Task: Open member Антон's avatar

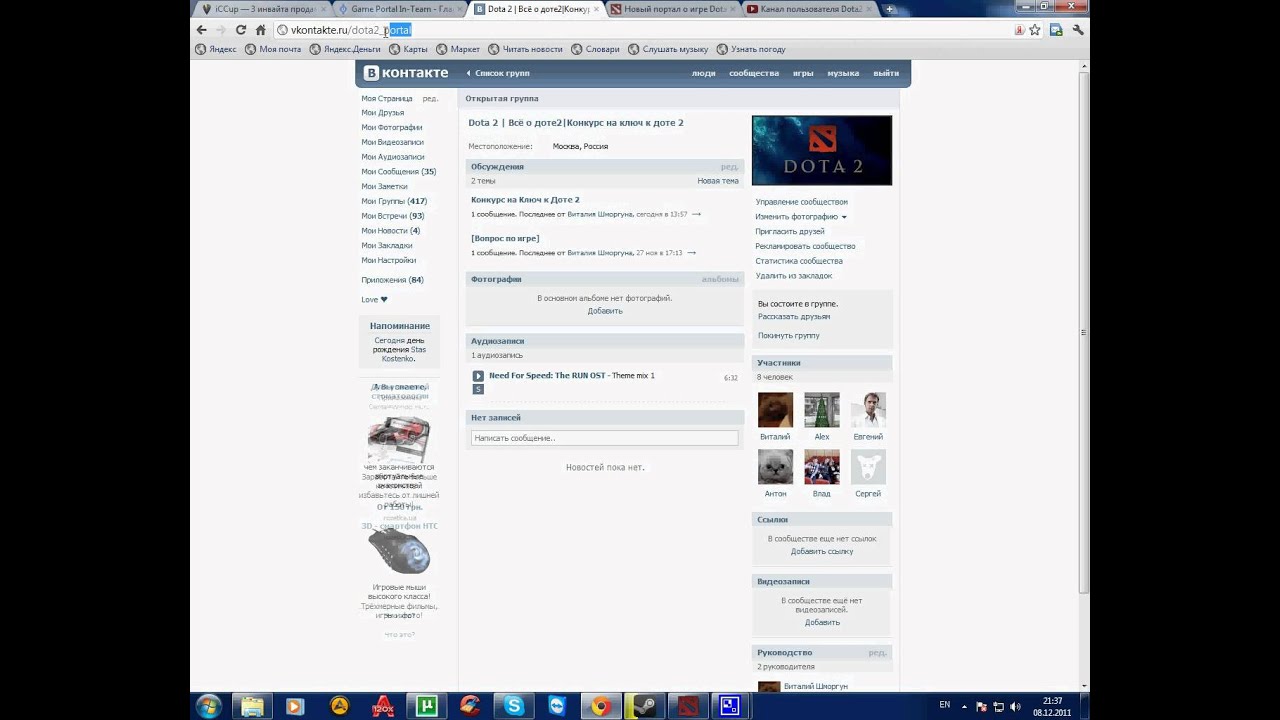Action: tap(775, 467)
